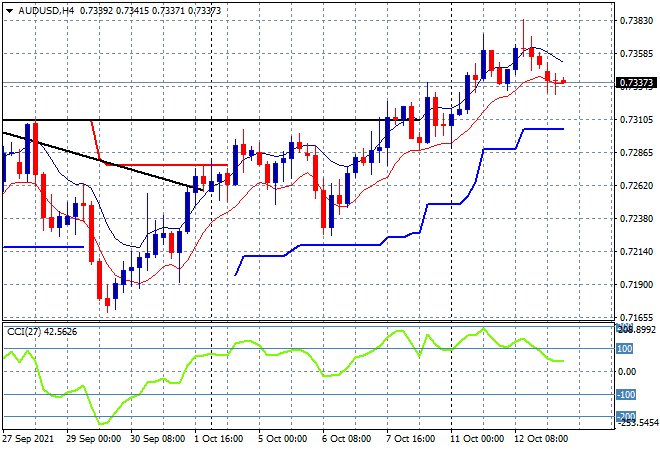This screenshot has width=660, height=450.
Task: Open the chart menu triangle beside AUDUSD,H4
Action: click(9, 11)
